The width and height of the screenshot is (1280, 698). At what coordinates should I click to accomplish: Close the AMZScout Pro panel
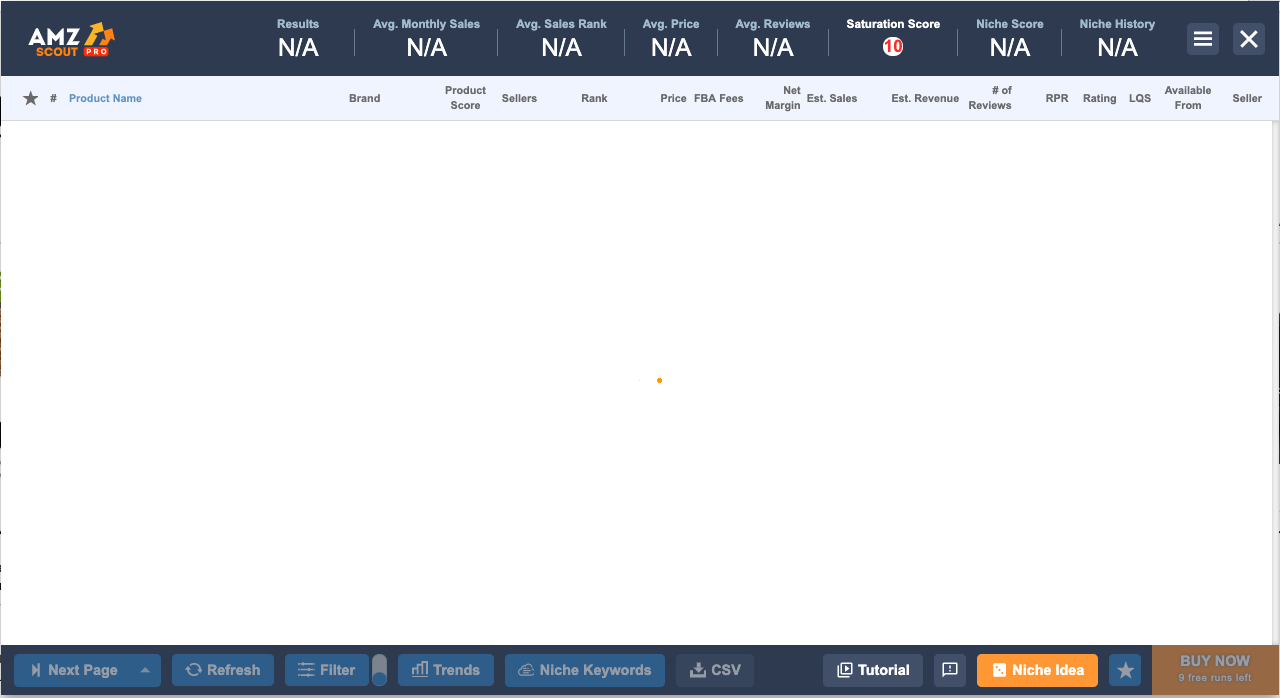(1249, 39)
